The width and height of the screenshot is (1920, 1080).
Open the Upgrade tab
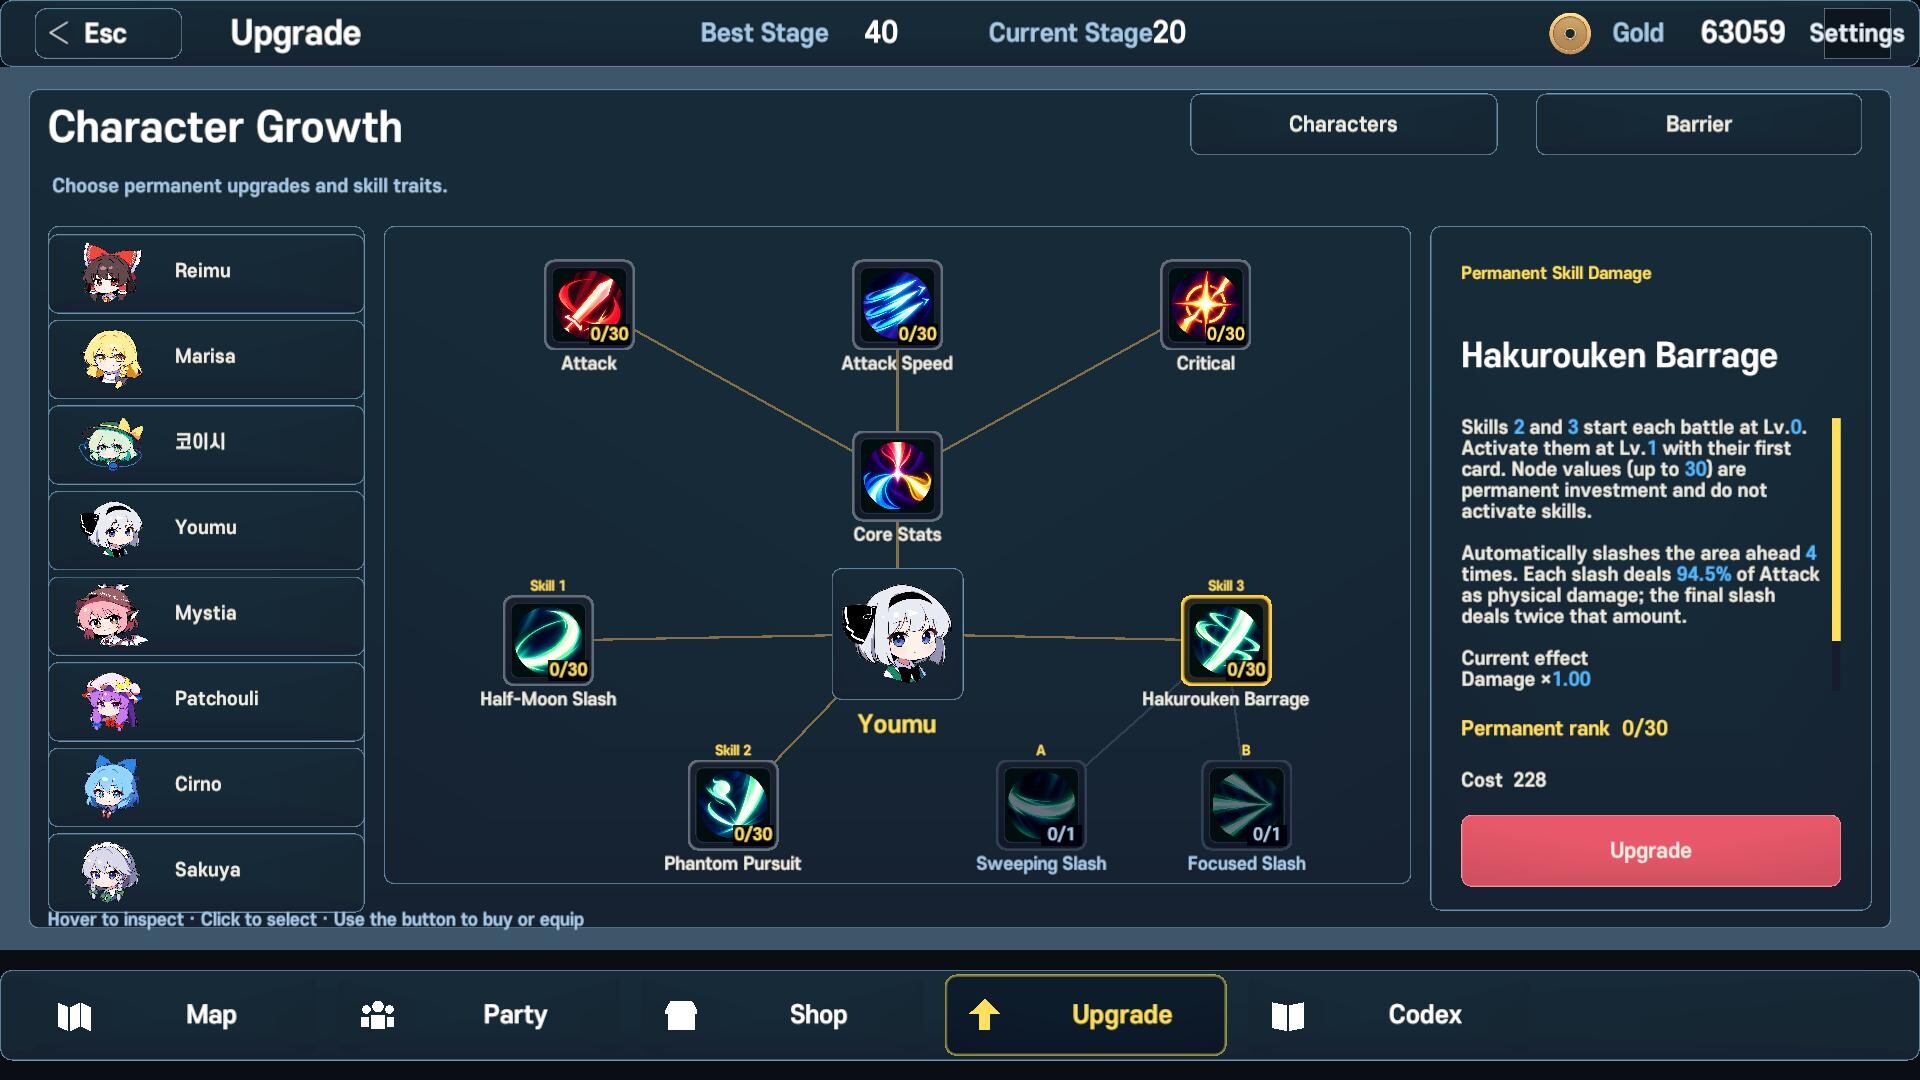1085,1015
